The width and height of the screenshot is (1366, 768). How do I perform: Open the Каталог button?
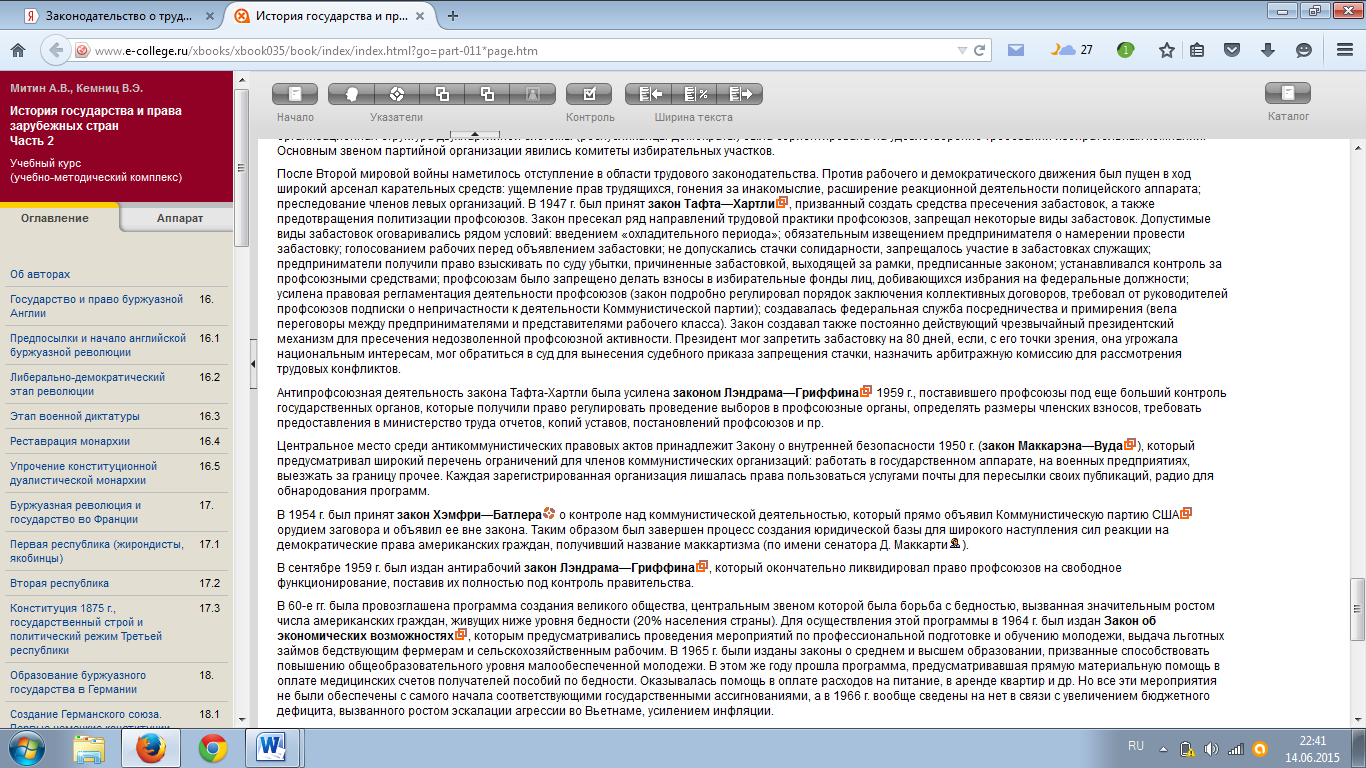(1288, 93)
